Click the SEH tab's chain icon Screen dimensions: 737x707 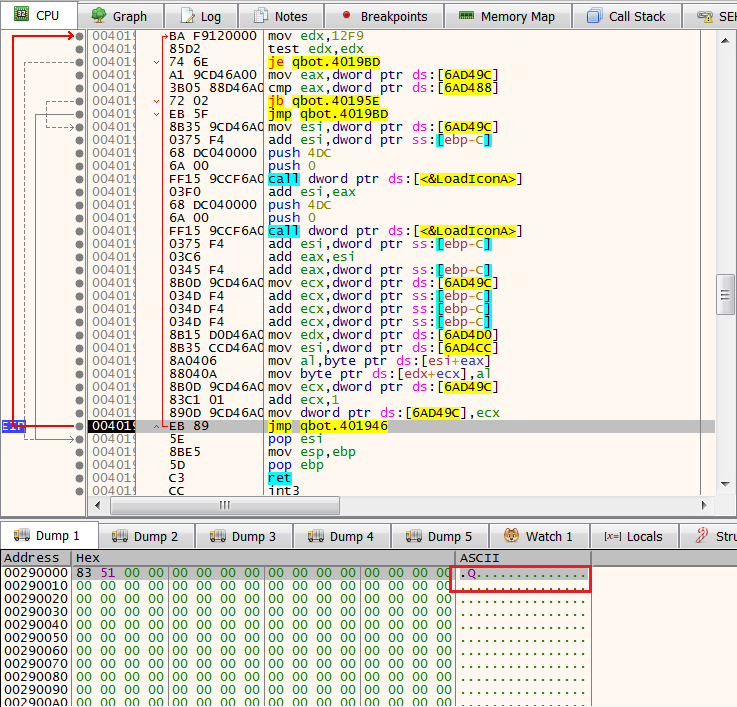point(705,17)
